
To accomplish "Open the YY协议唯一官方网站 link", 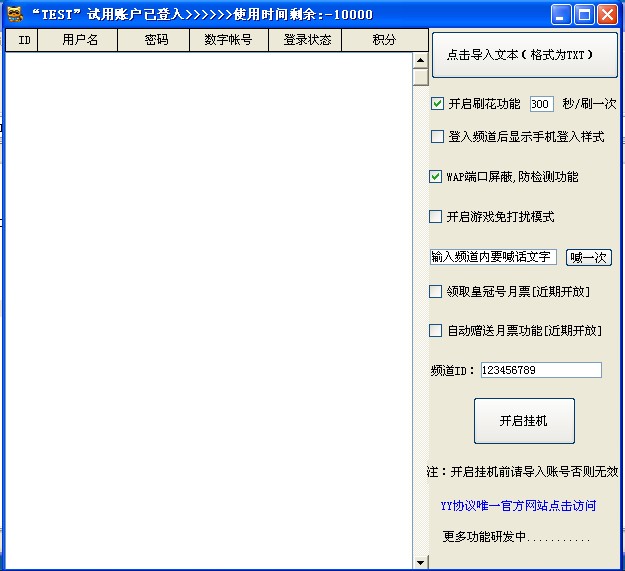I will point(518,506).
